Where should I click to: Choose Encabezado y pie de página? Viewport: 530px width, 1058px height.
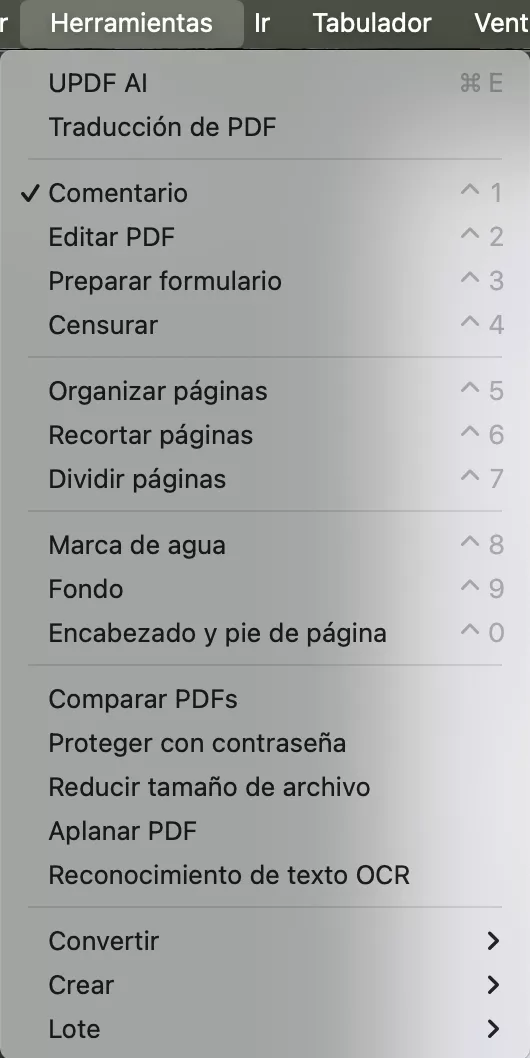pos(265,633)
